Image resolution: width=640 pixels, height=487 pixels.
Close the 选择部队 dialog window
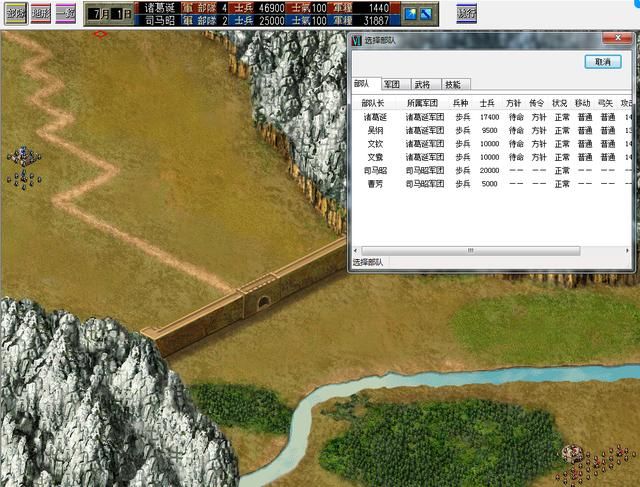[x=618, y=39]
